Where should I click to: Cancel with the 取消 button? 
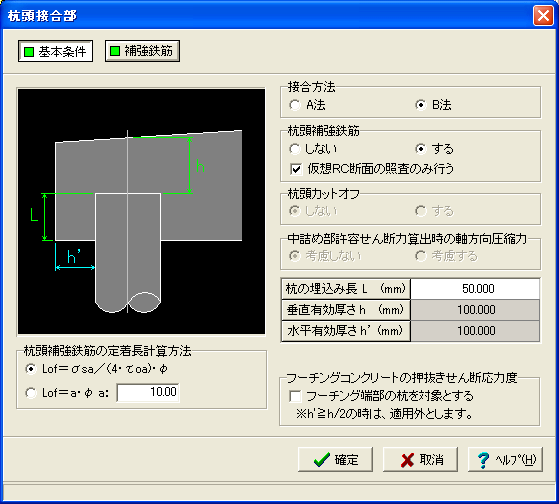tap(420, 460)
